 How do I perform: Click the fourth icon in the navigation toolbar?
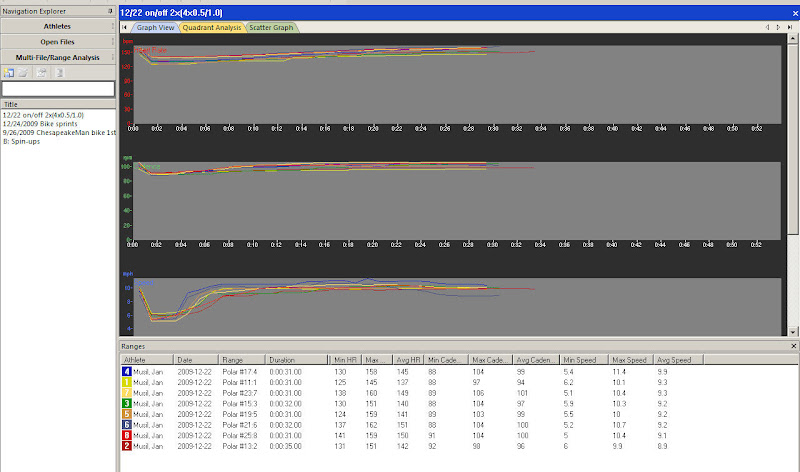click(60, 73)
